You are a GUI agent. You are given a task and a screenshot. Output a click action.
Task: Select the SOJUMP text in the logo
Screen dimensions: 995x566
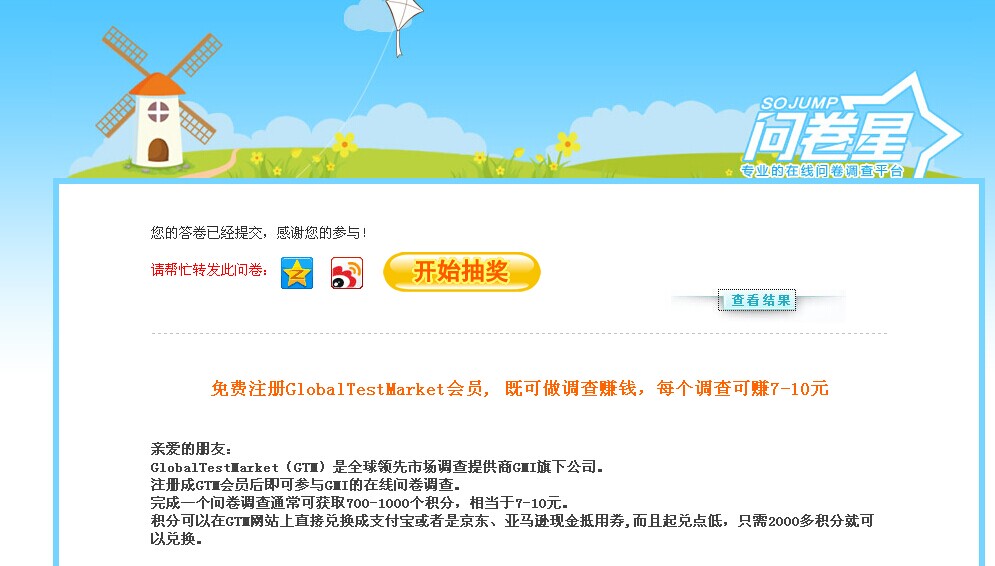800,103
